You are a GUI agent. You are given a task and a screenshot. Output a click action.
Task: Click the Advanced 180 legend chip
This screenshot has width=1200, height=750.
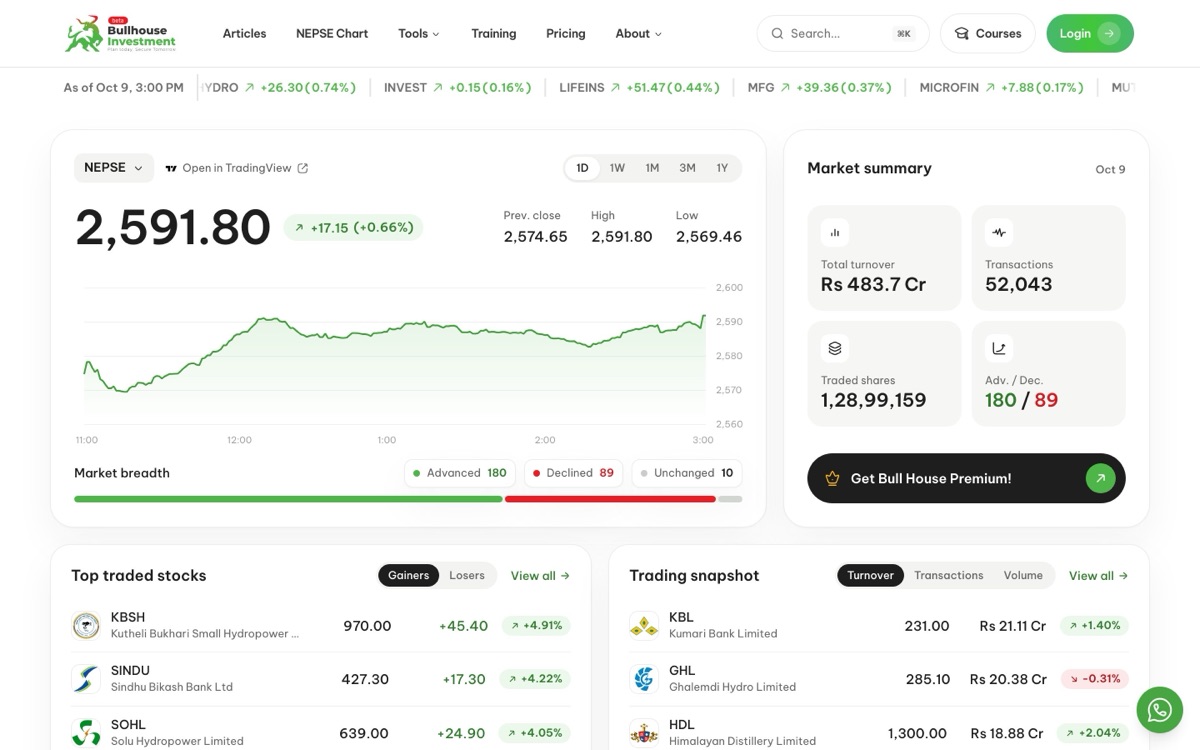461,473
